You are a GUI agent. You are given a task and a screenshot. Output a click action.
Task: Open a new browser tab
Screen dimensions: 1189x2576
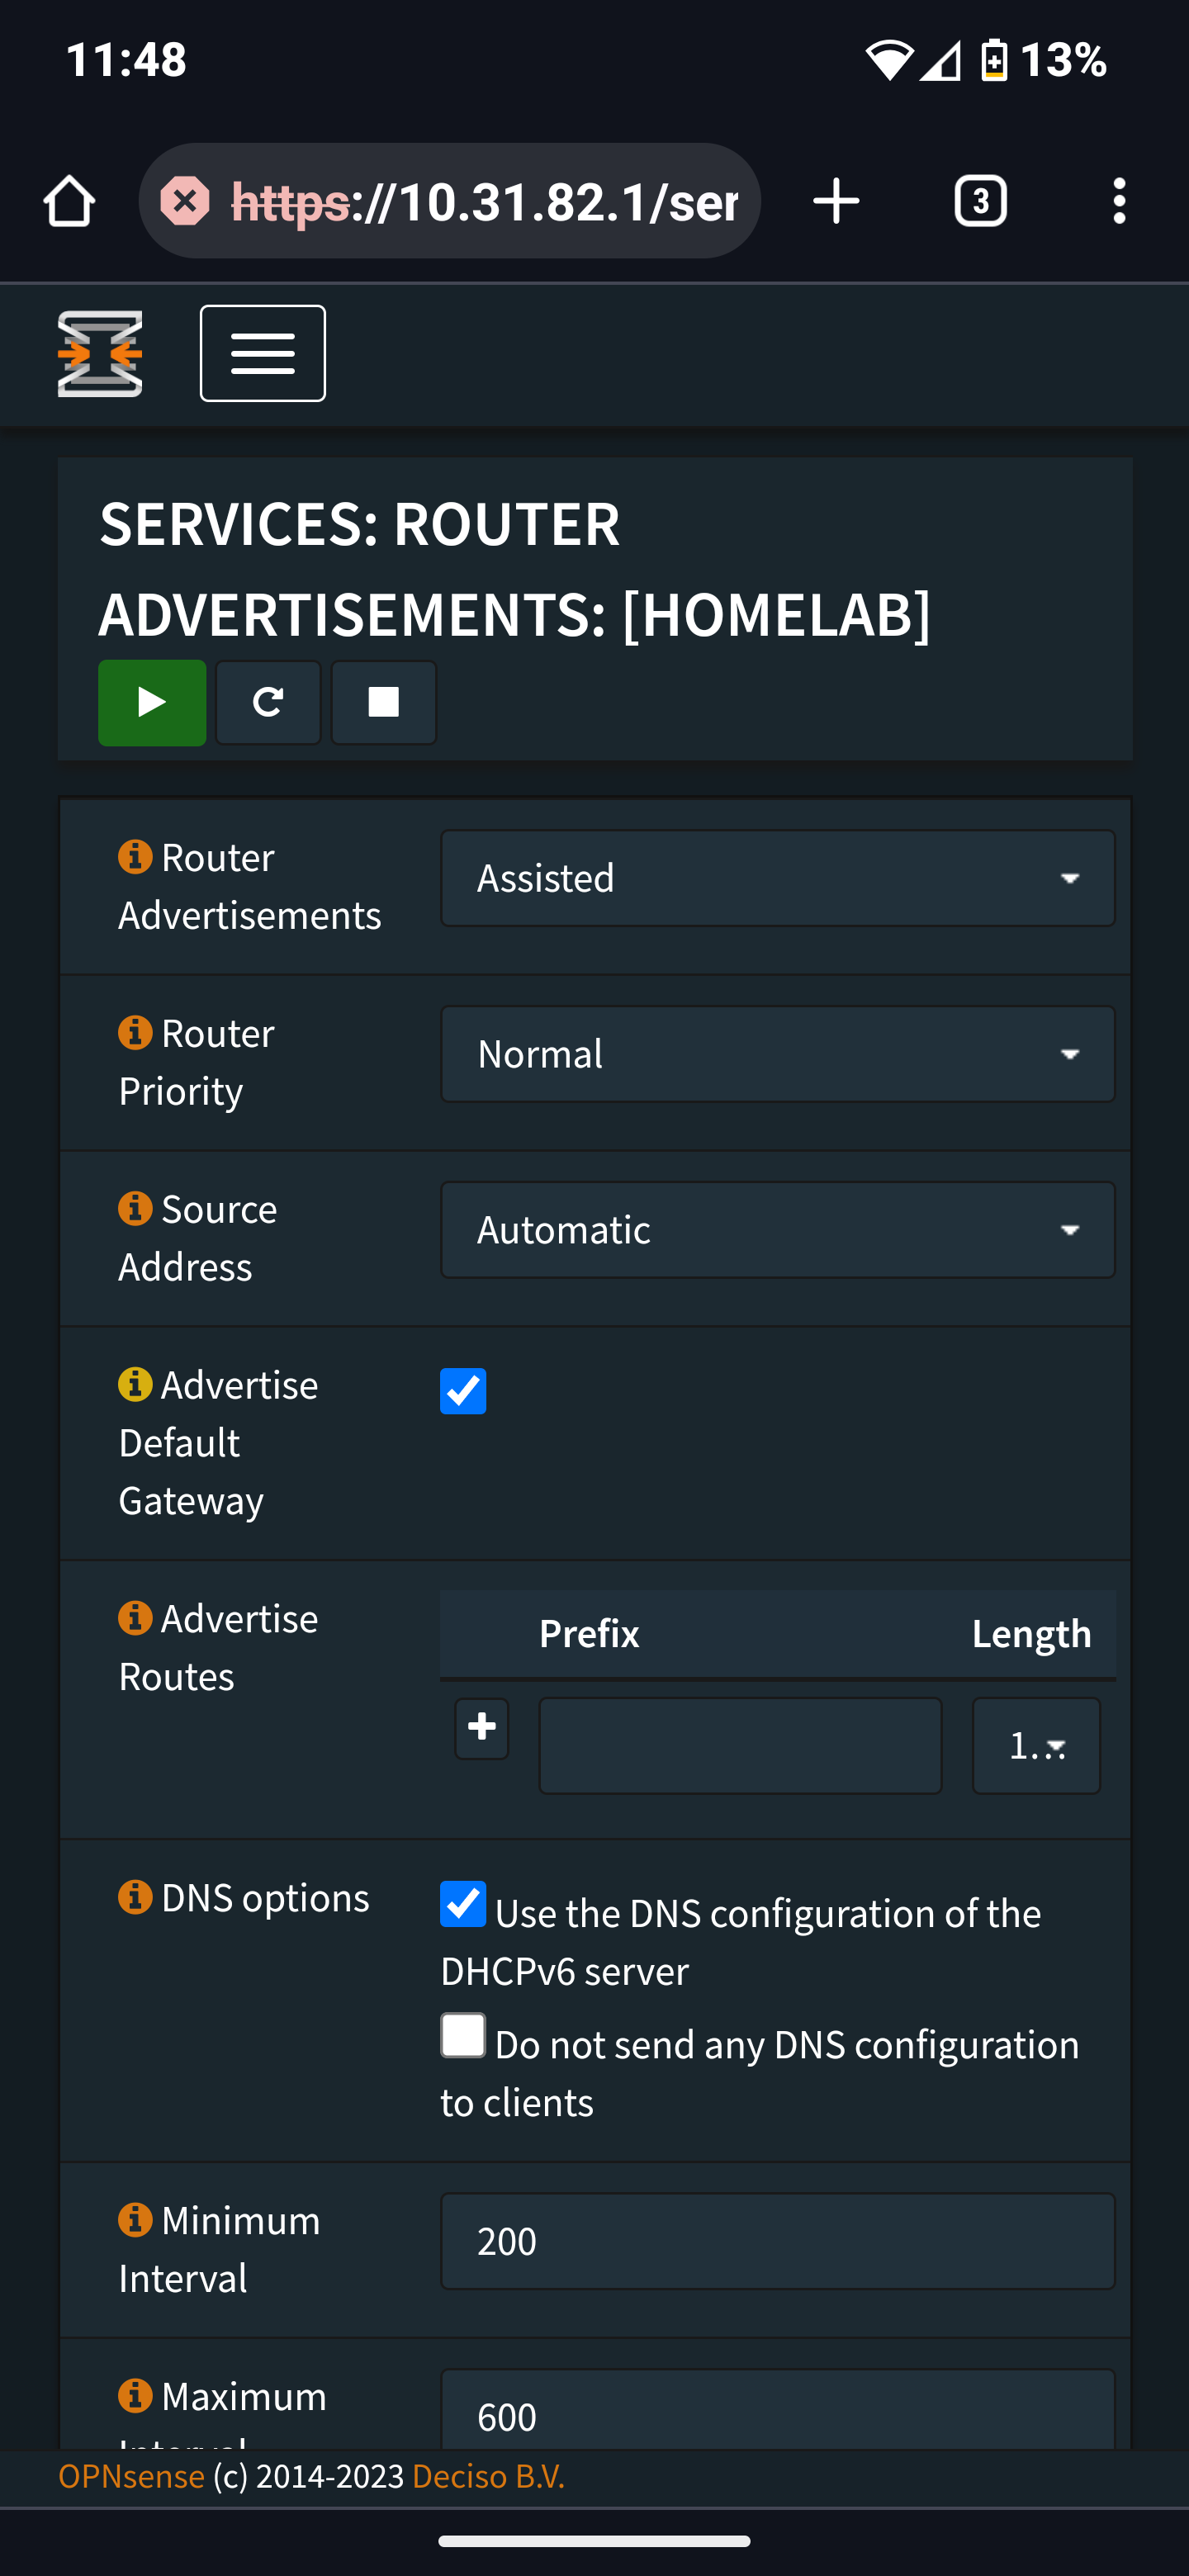pyautogui.click(x=836, y=201)
